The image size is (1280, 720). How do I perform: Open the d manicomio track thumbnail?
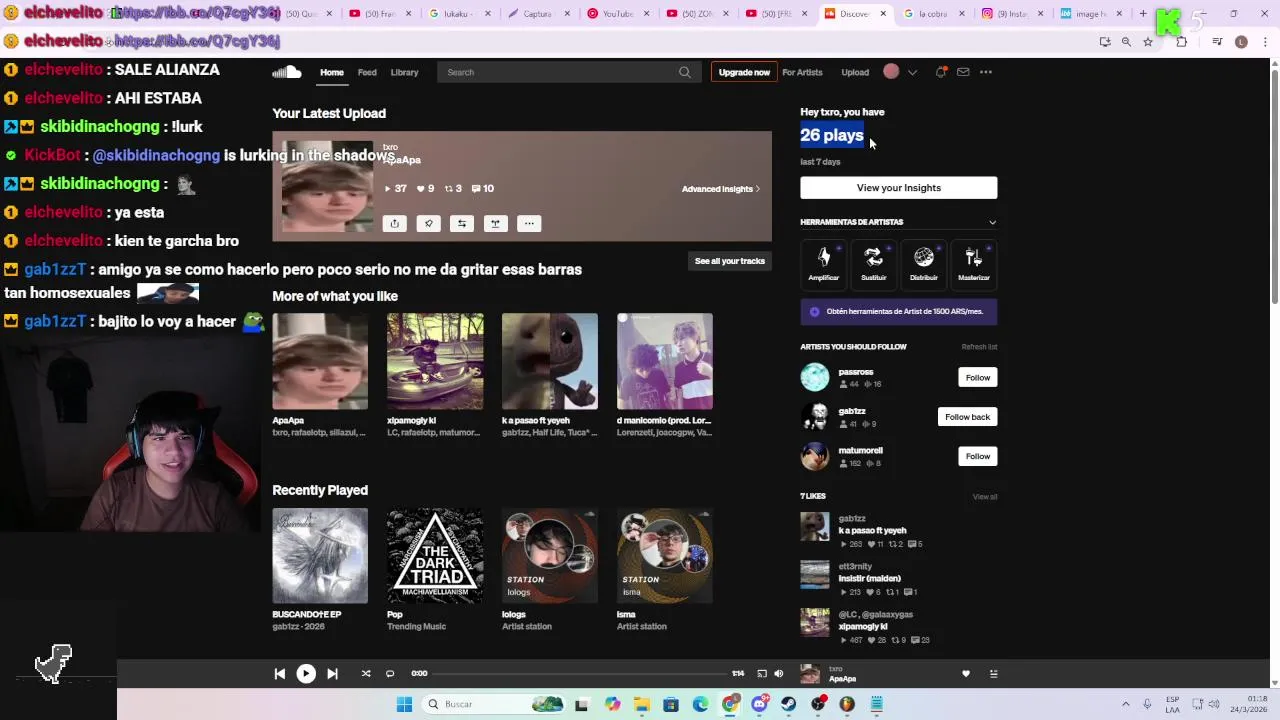[x=665, y=361]
